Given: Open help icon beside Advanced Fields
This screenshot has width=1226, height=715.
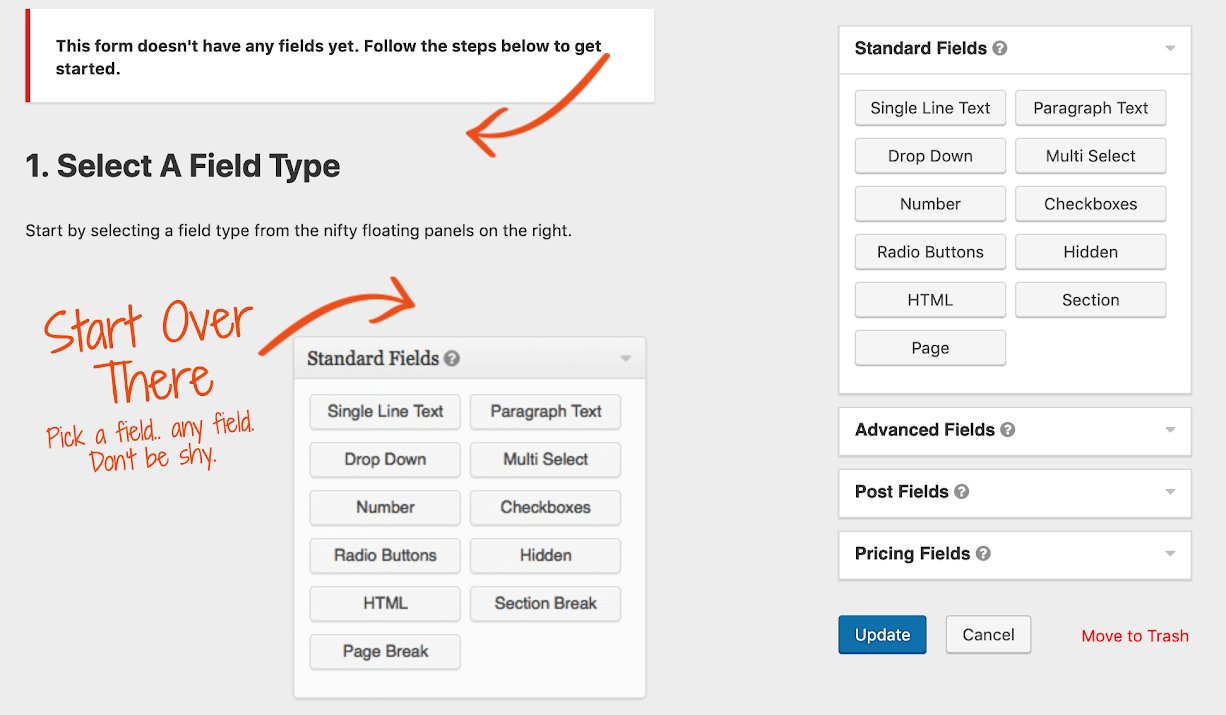Looking at the screenshot, I should (x=1008, y=430).
